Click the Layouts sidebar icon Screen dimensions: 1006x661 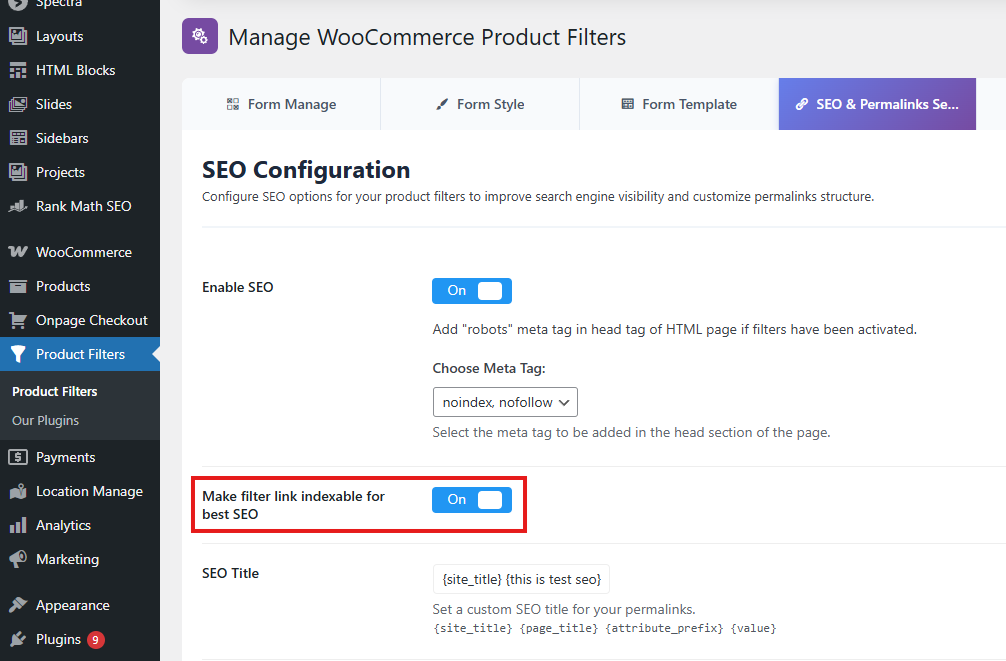pyautogui.click(x=18, y=36)
